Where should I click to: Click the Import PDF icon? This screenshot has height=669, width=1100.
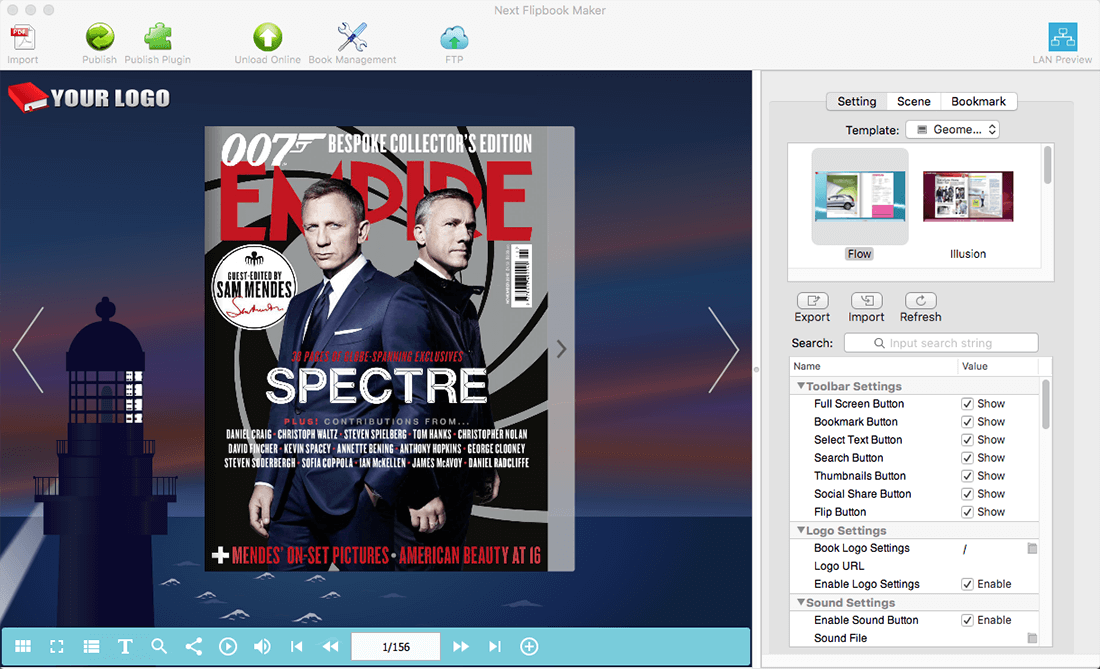(22, 38)
